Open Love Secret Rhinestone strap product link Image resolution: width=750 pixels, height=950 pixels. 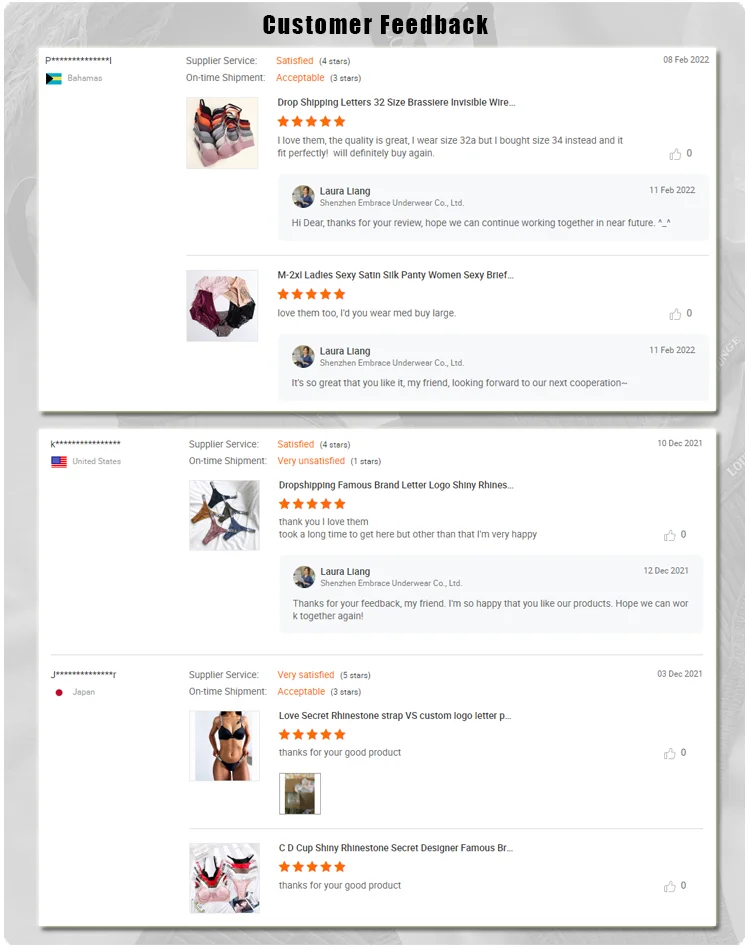coord(395,716)
